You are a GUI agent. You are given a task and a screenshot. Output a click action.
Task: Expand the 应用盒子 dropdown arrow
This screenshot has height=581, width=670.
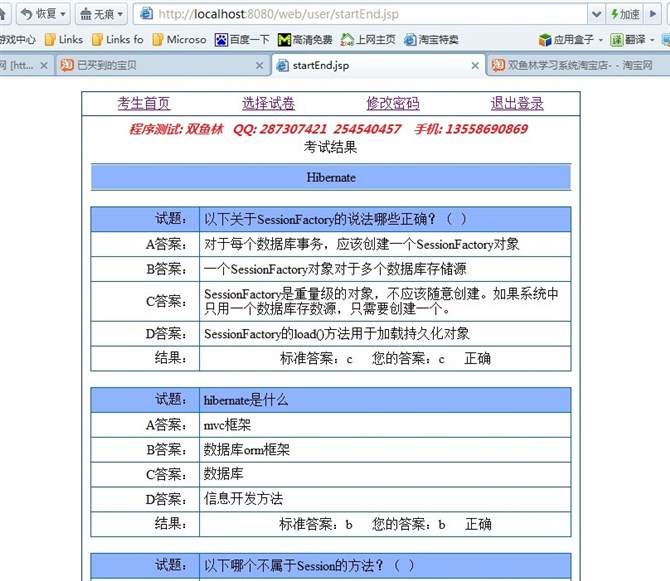[600, 40]
